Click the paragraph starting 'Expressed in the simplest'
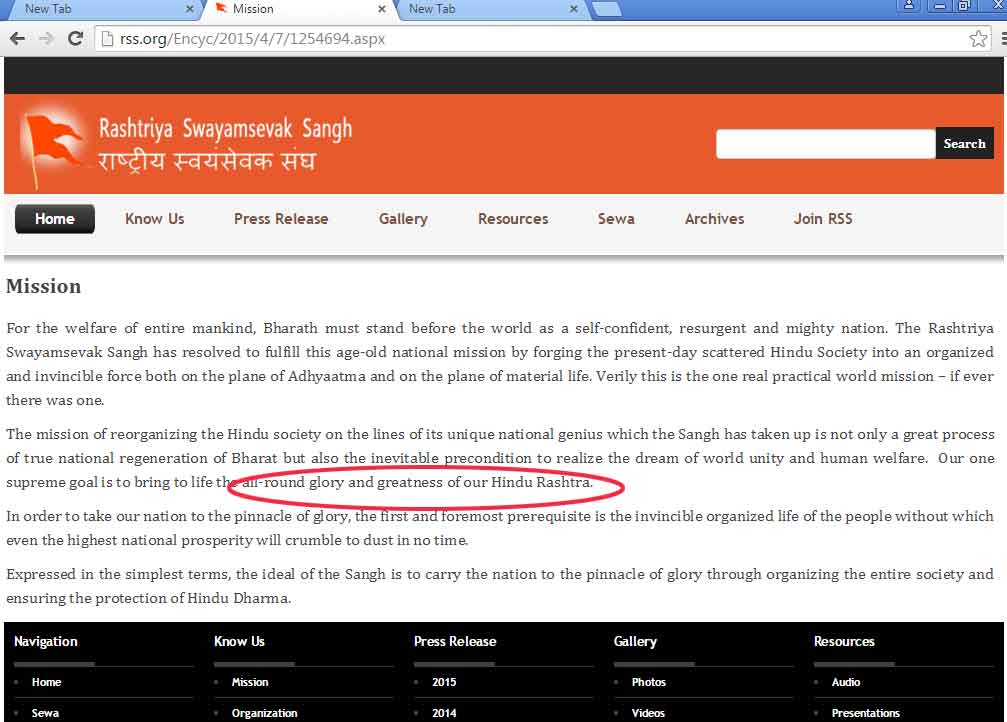The width and height of the screenshot is (1007, 722). pyautogui.click(x=500, y=586)
